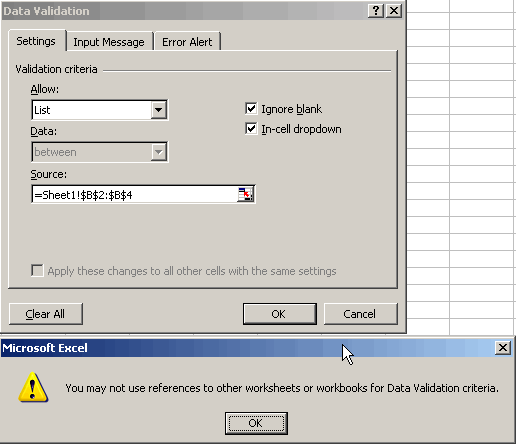The width and height of the screenshot is (516, 444).
Task: Close the Microsoft Excel warning dialog
Action: (503, 348)
